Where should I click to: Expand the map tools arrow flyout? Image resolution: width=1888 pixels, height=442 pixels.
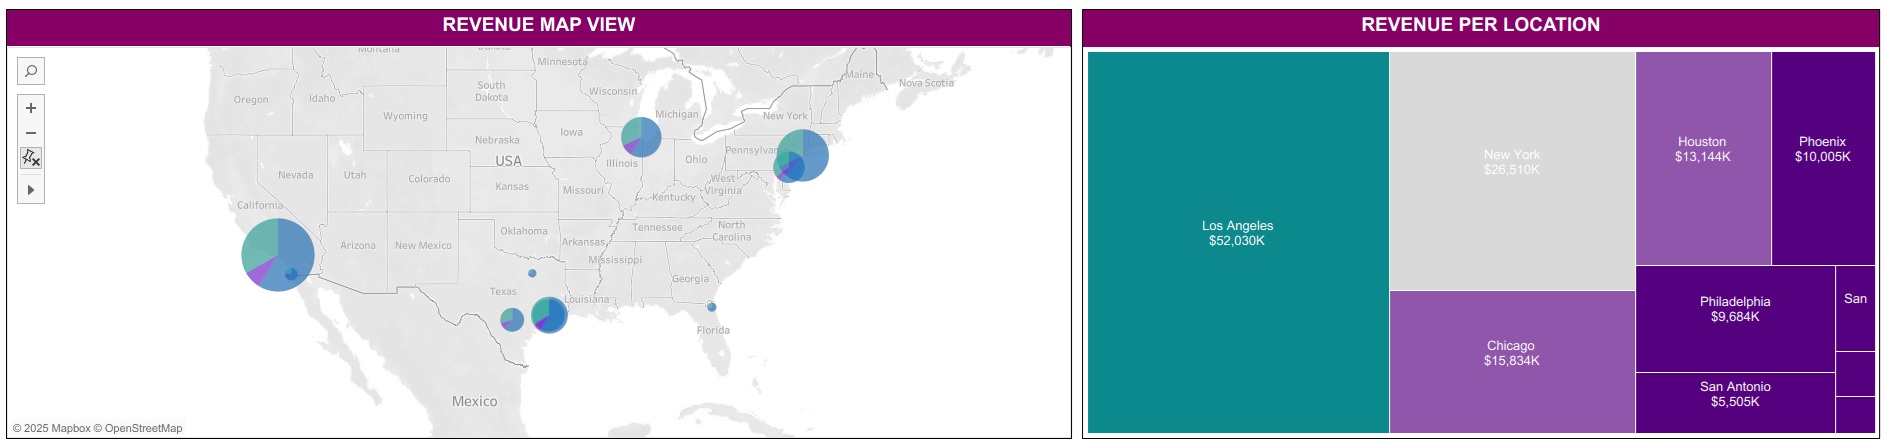coord(31,190)
